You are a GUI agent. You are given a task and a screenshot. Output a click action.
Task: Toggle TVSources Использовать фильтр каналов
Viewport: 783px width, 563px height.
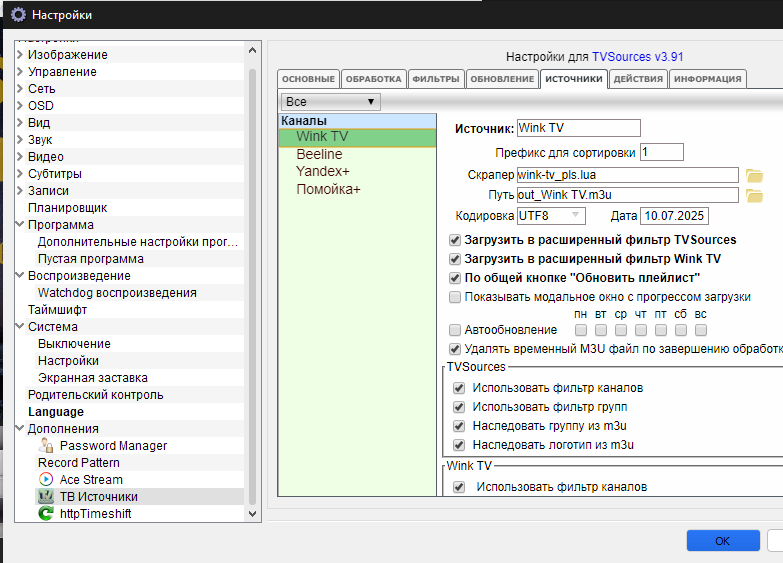[459, 388]
